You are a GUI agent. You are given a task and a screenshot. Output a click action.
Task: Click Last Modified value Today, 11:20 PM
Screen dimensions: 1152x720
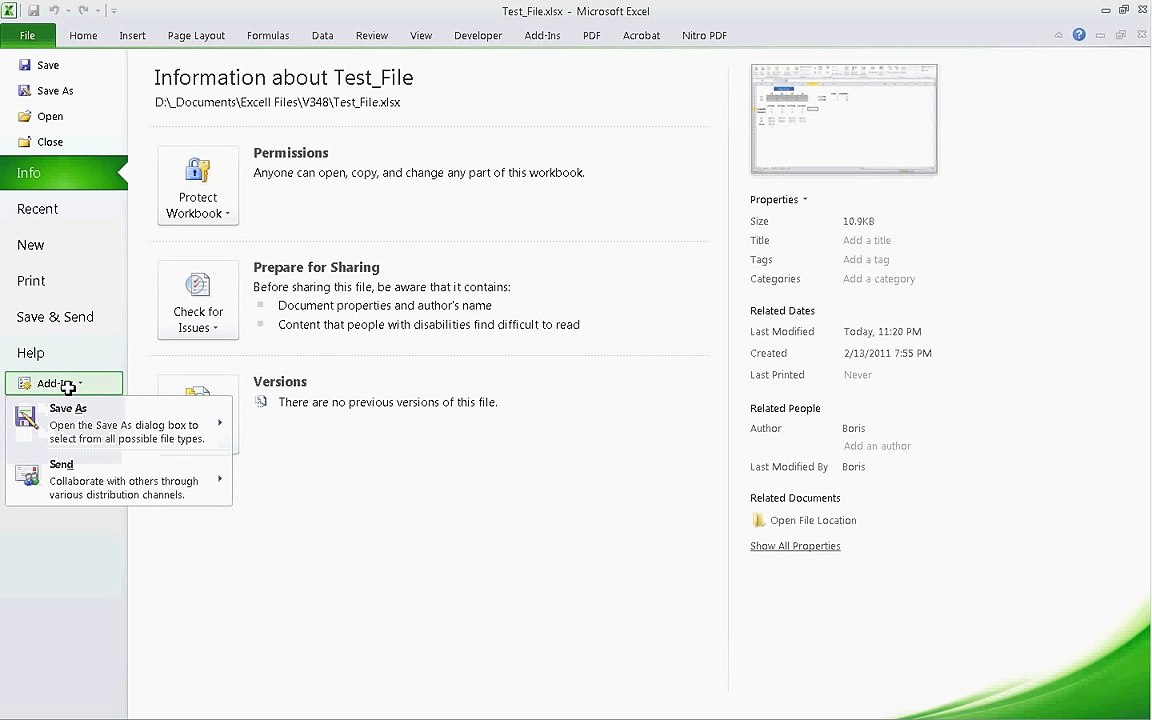tap(882, 331)
